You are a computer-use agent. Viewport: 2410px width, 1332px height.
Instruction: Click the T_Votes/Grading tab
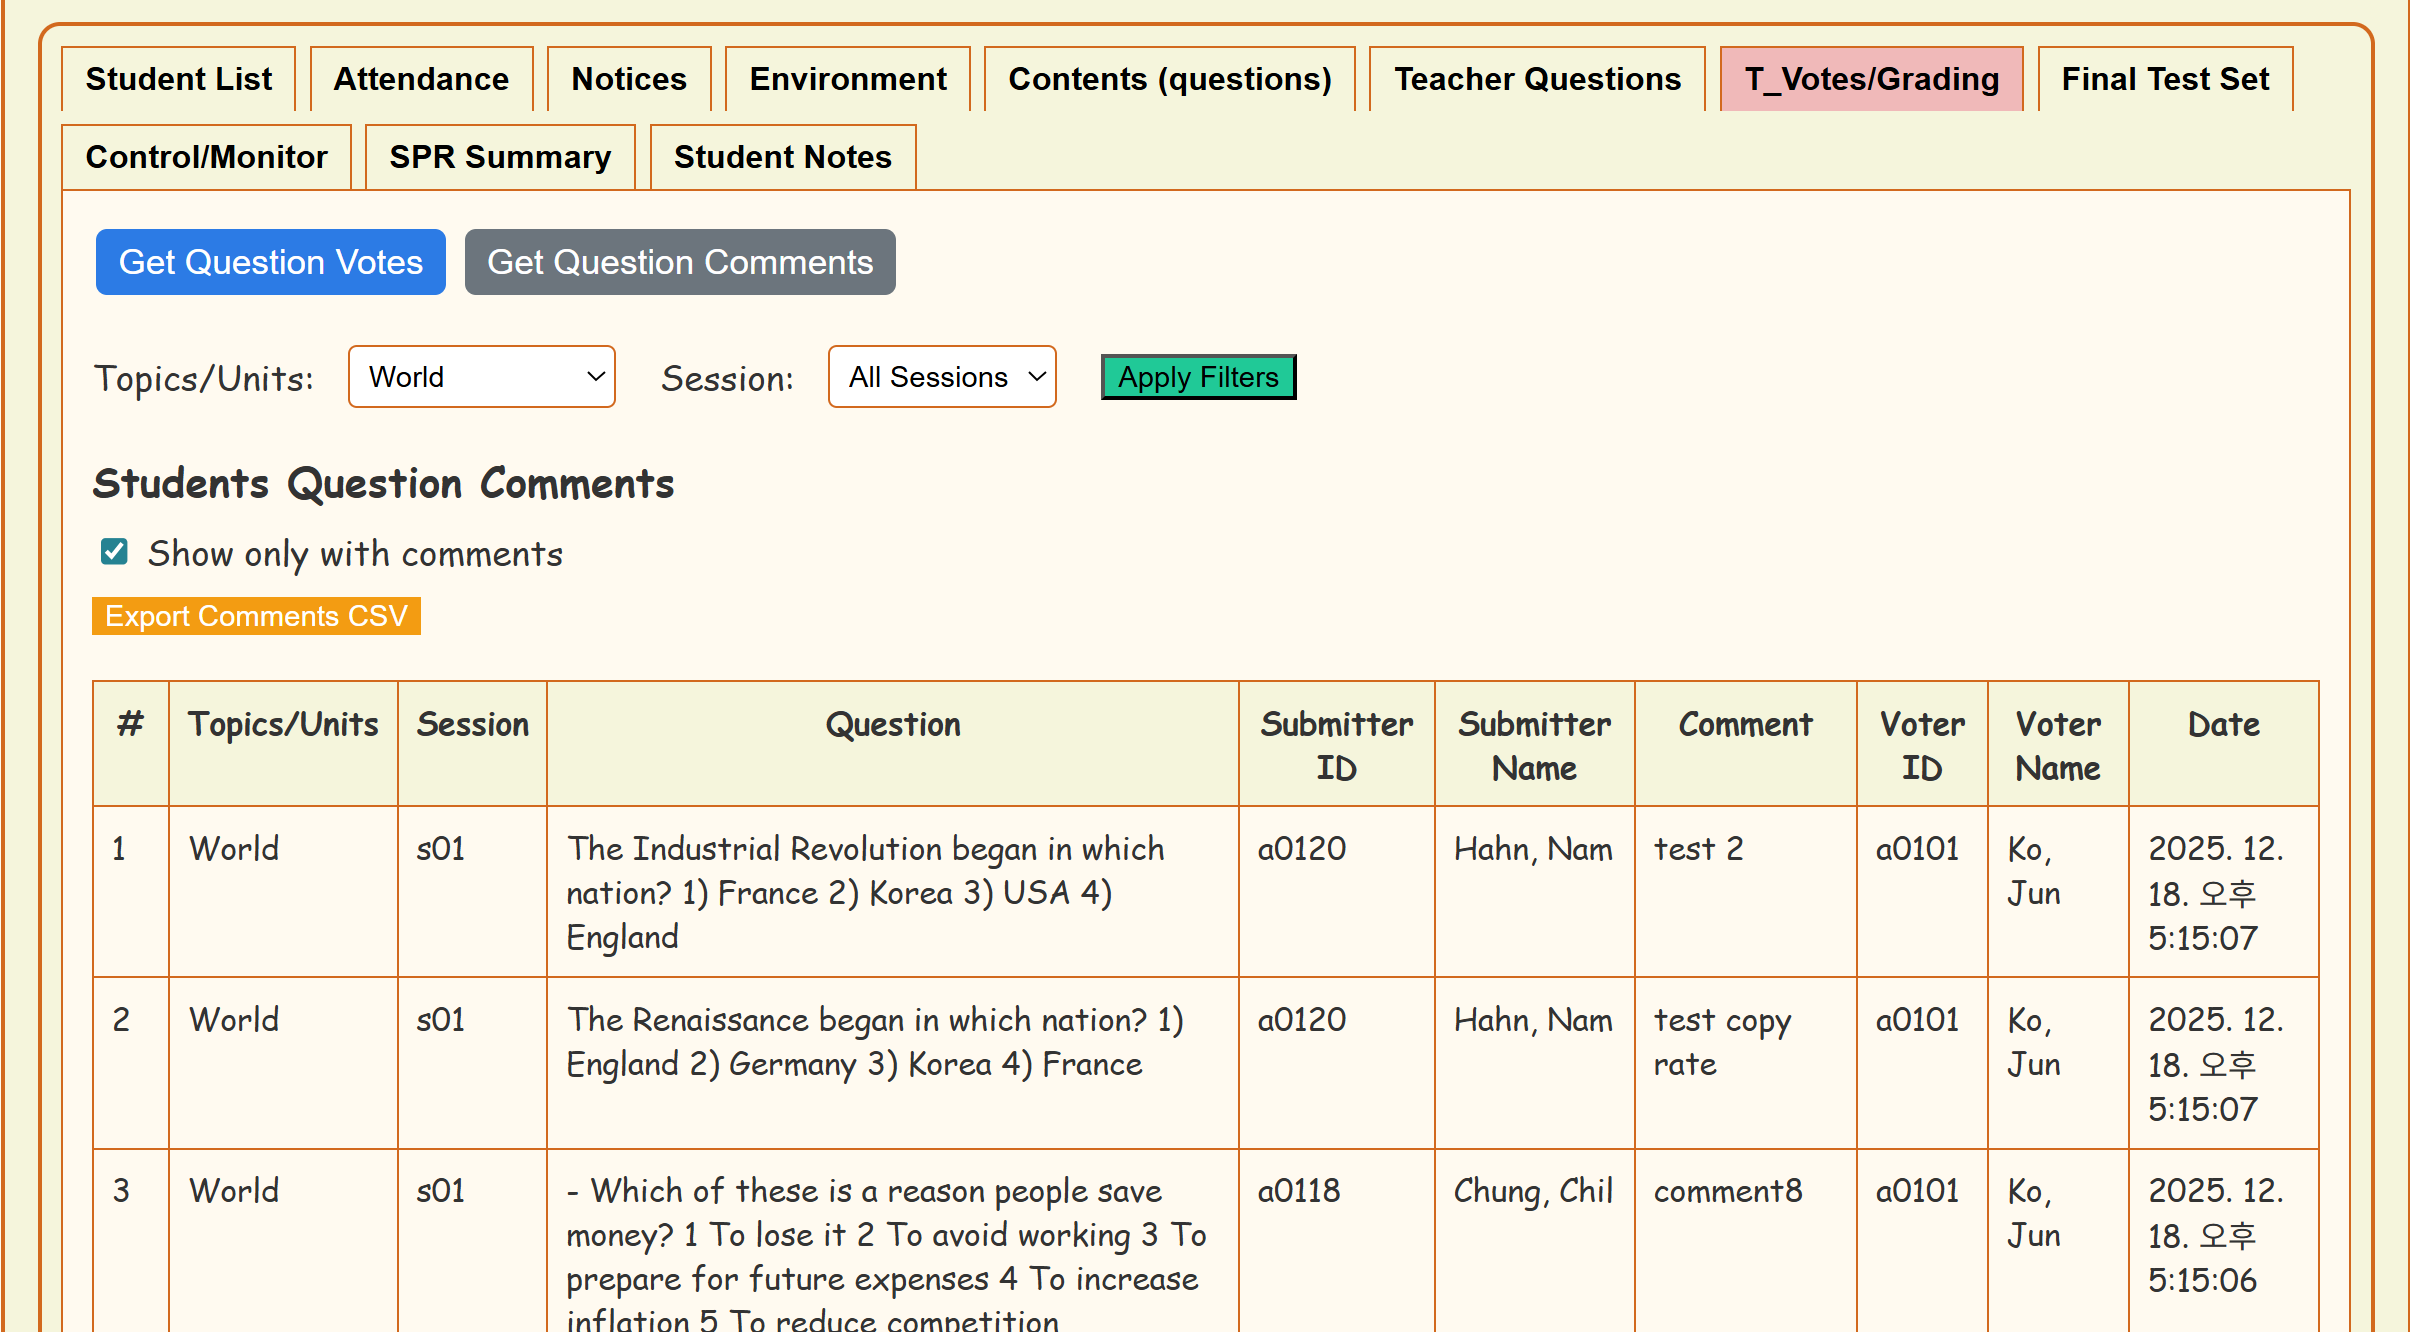pos(1871,79)
